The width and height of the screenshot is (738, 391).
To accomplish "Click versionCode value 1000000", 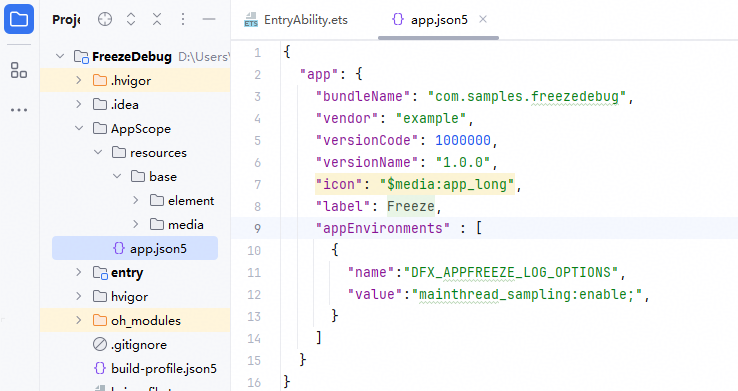I will pos(463,140).
